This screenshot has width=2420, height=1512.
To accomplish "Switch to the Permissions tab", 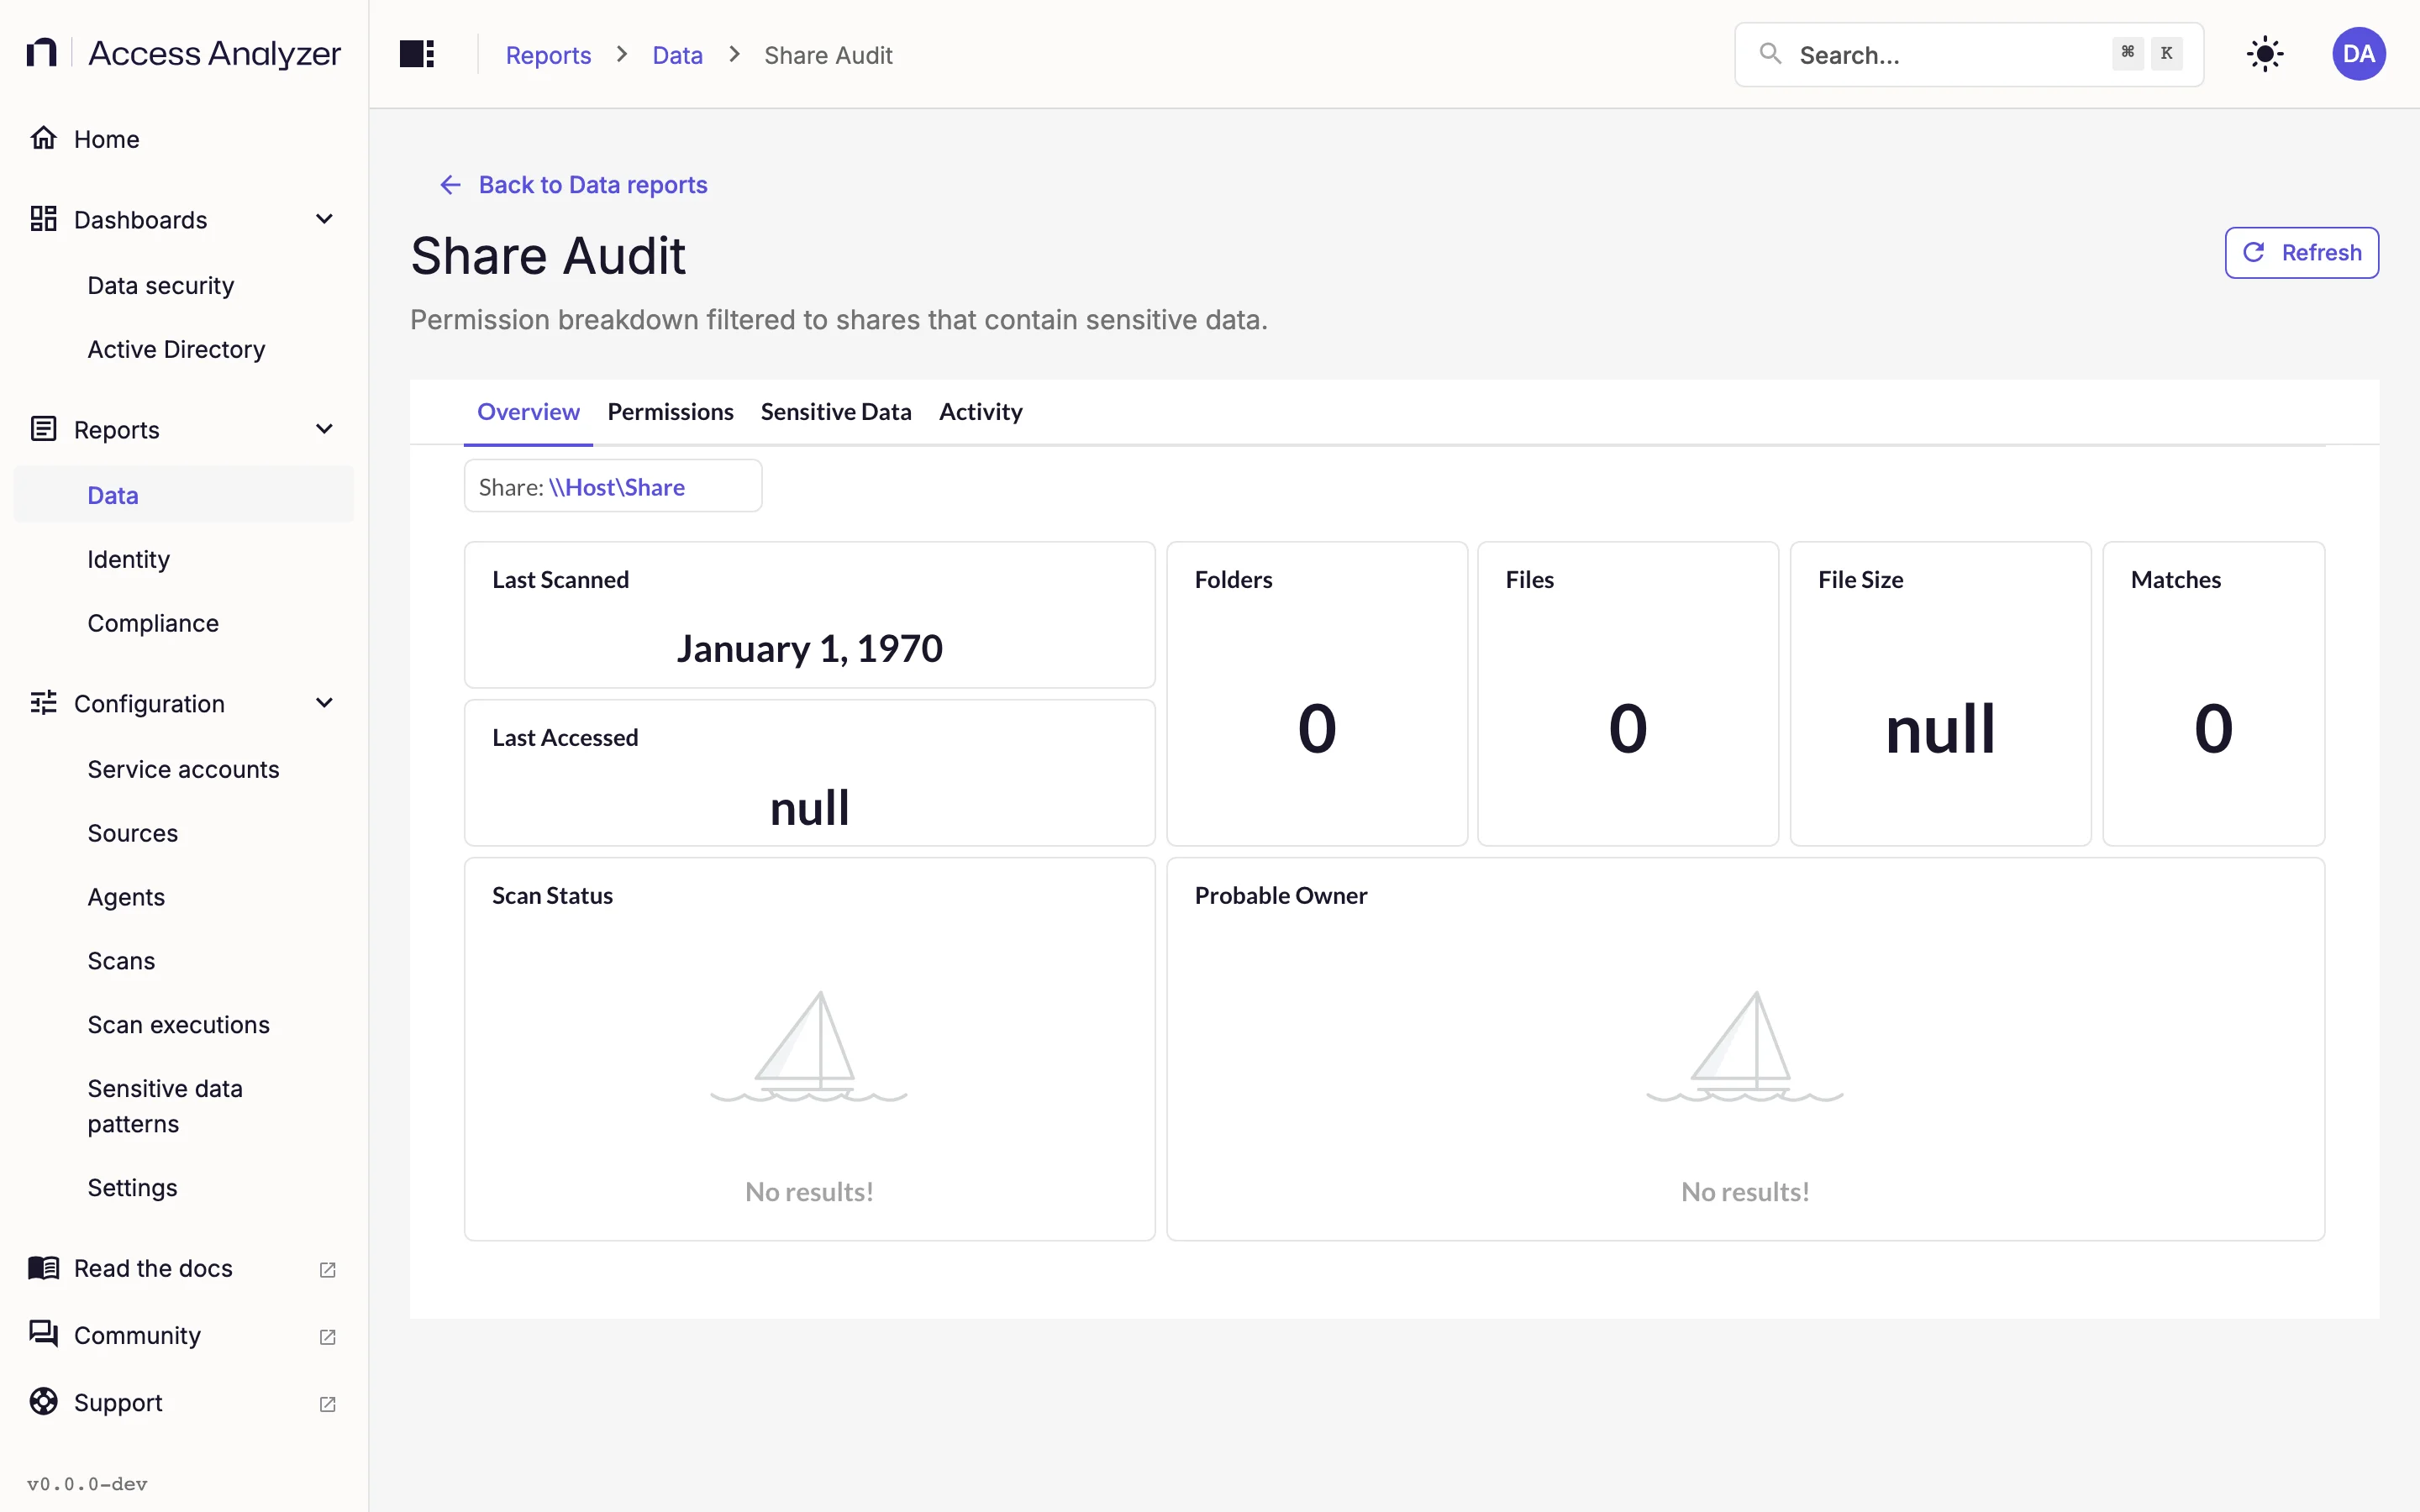I will click(670, 412).
